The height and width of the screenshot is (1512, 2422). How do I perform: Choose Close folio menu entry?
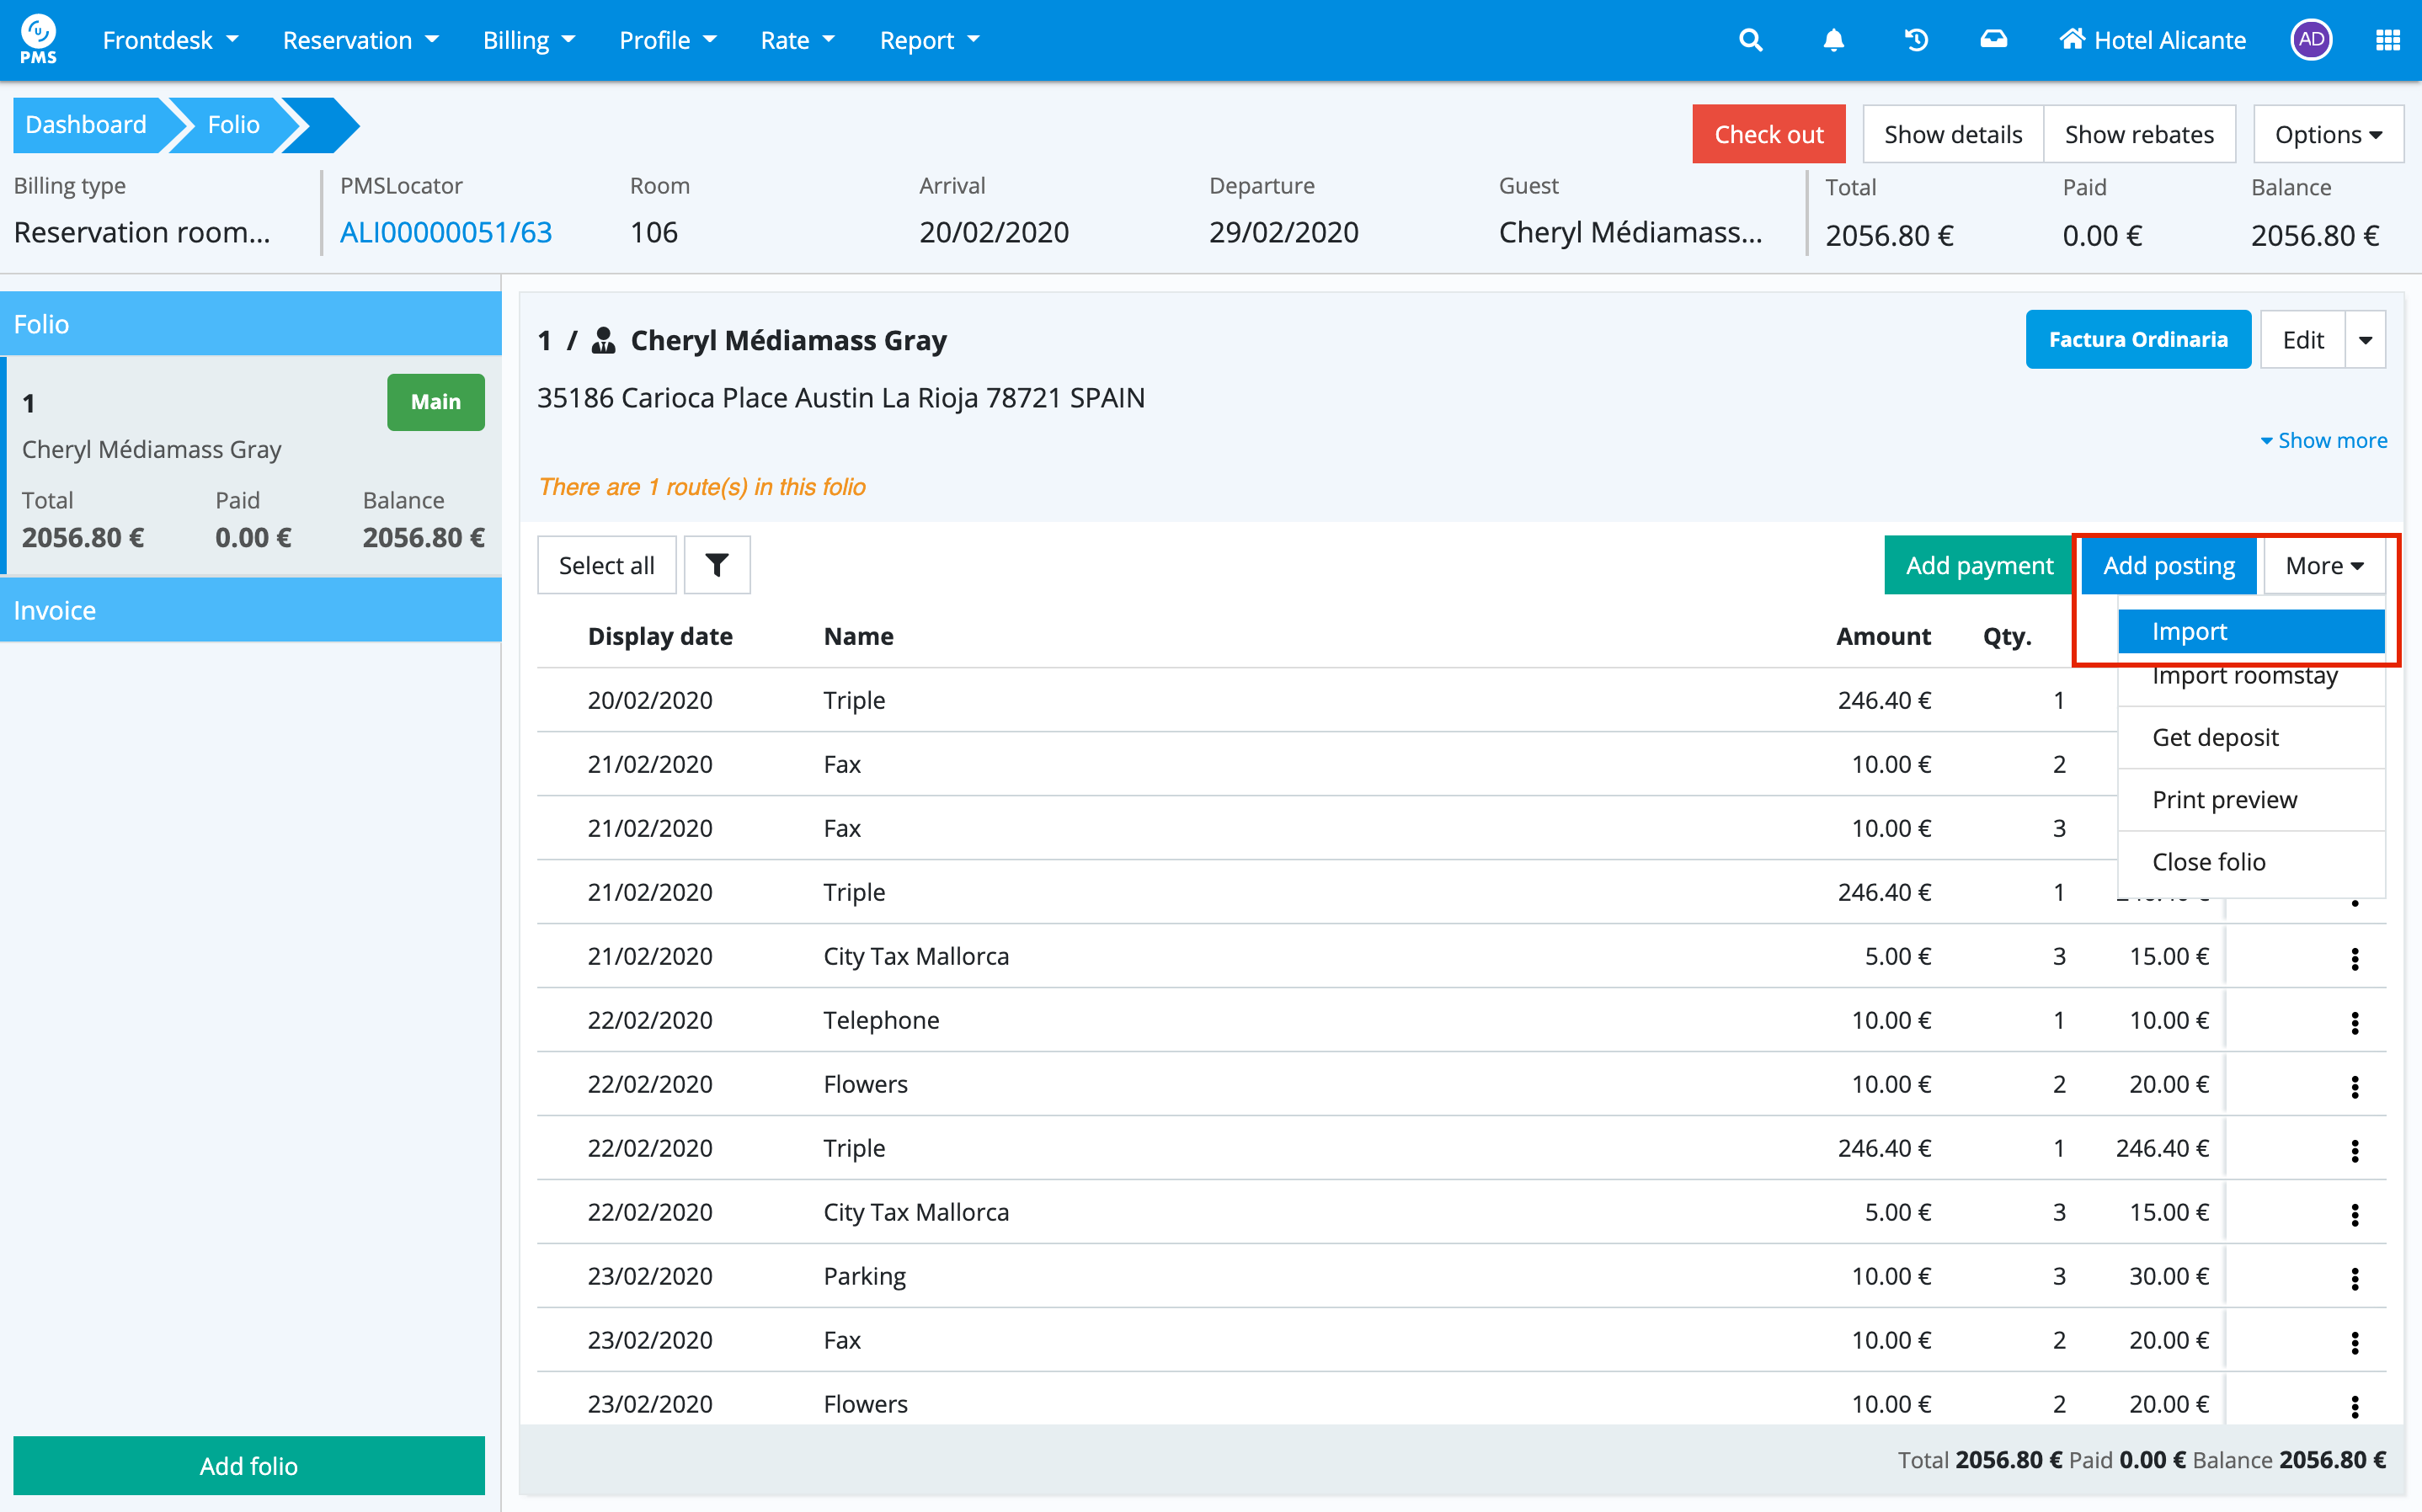2208,862
